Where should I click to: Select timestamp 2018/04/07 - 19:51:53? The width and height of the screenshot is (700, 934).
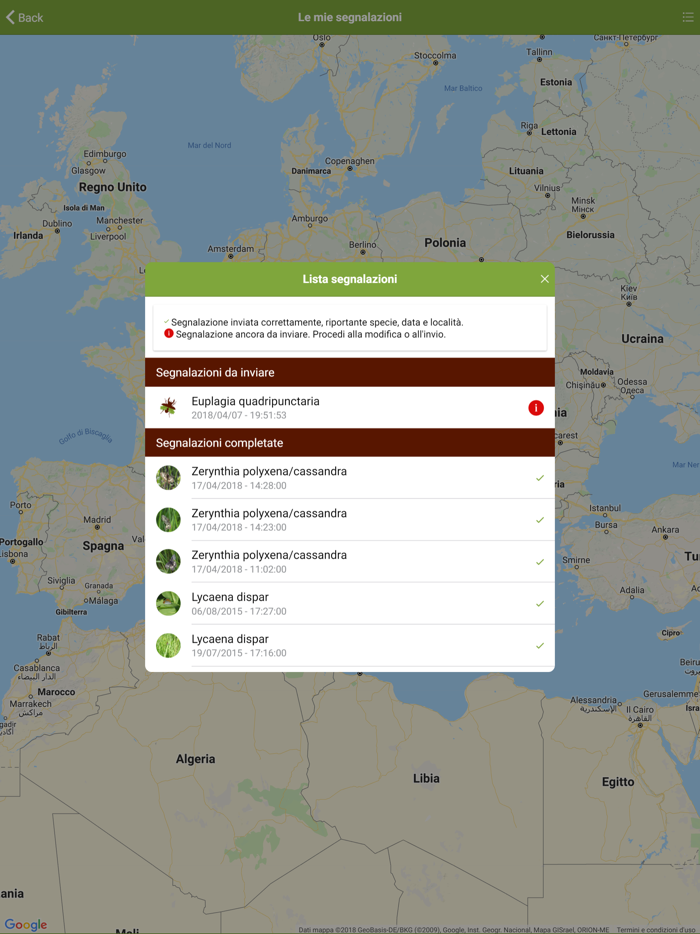(239, 415)
